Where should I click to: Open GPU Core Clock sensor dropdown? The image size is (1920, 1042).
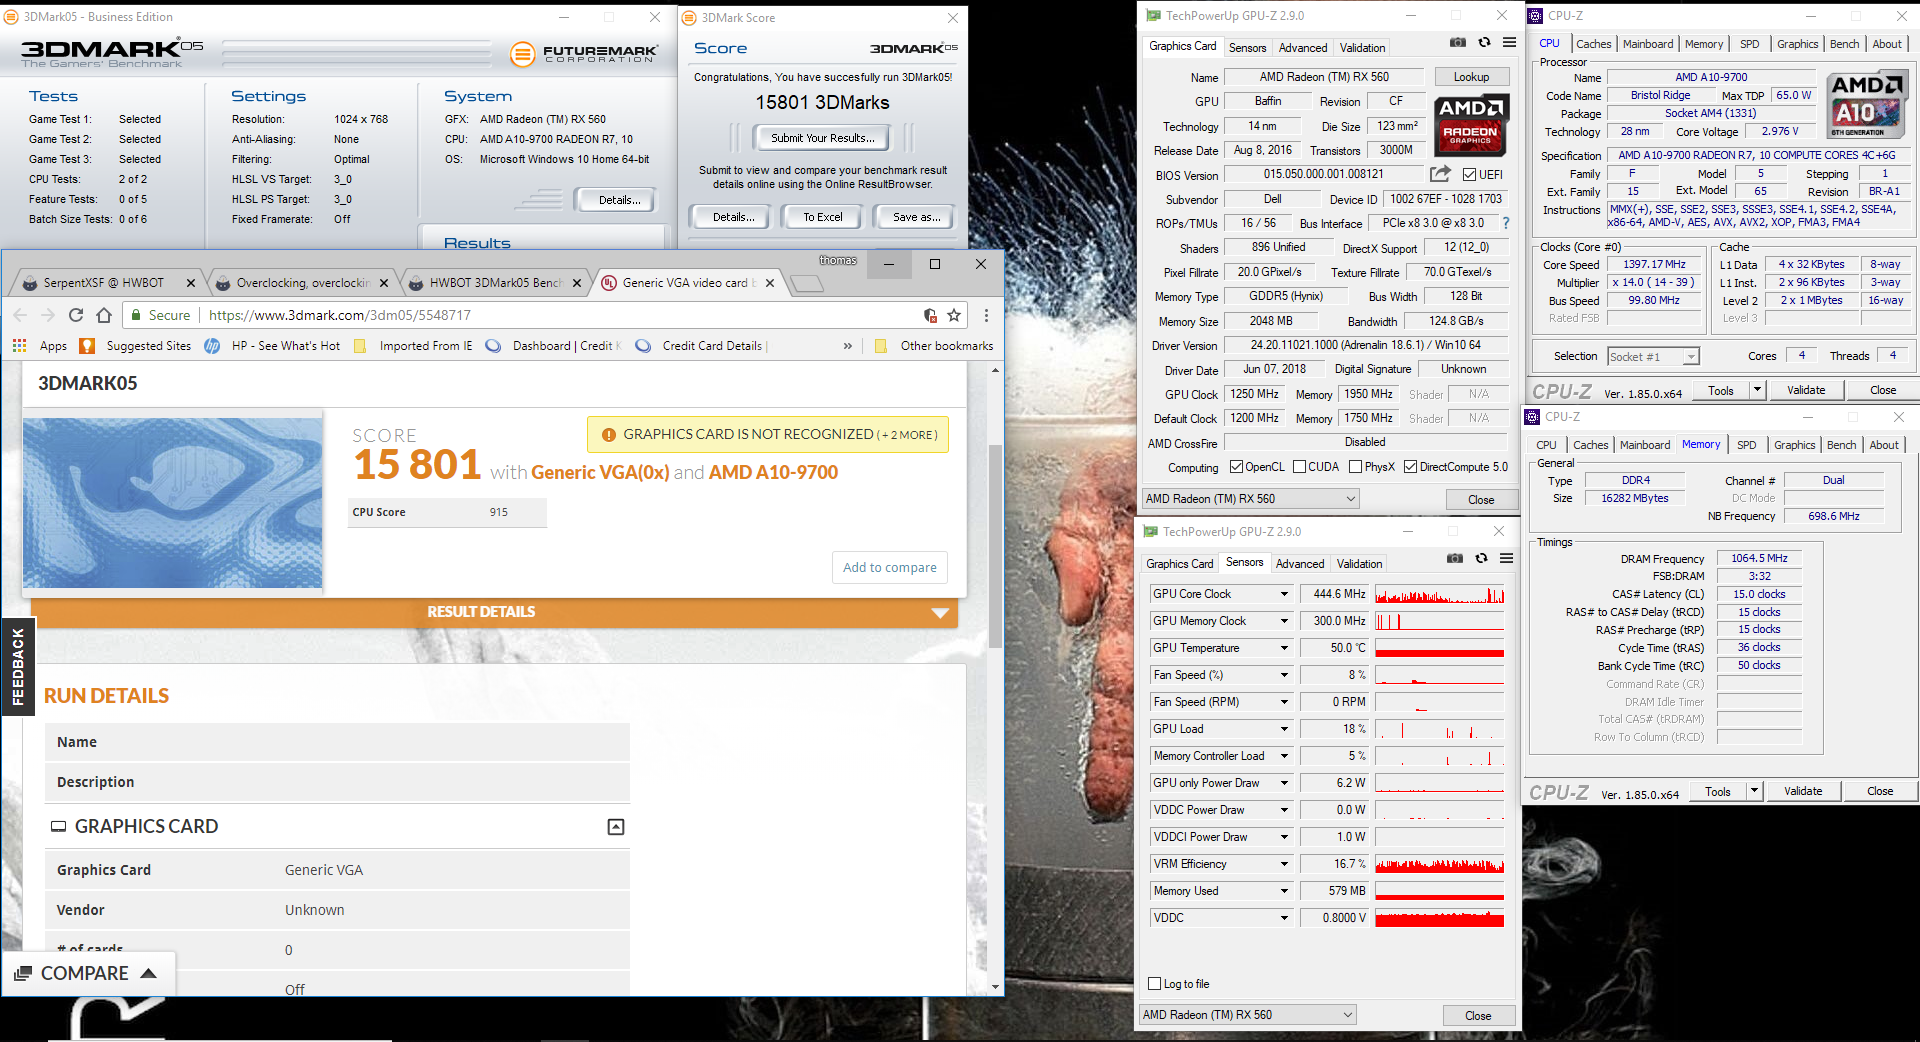1285,594
